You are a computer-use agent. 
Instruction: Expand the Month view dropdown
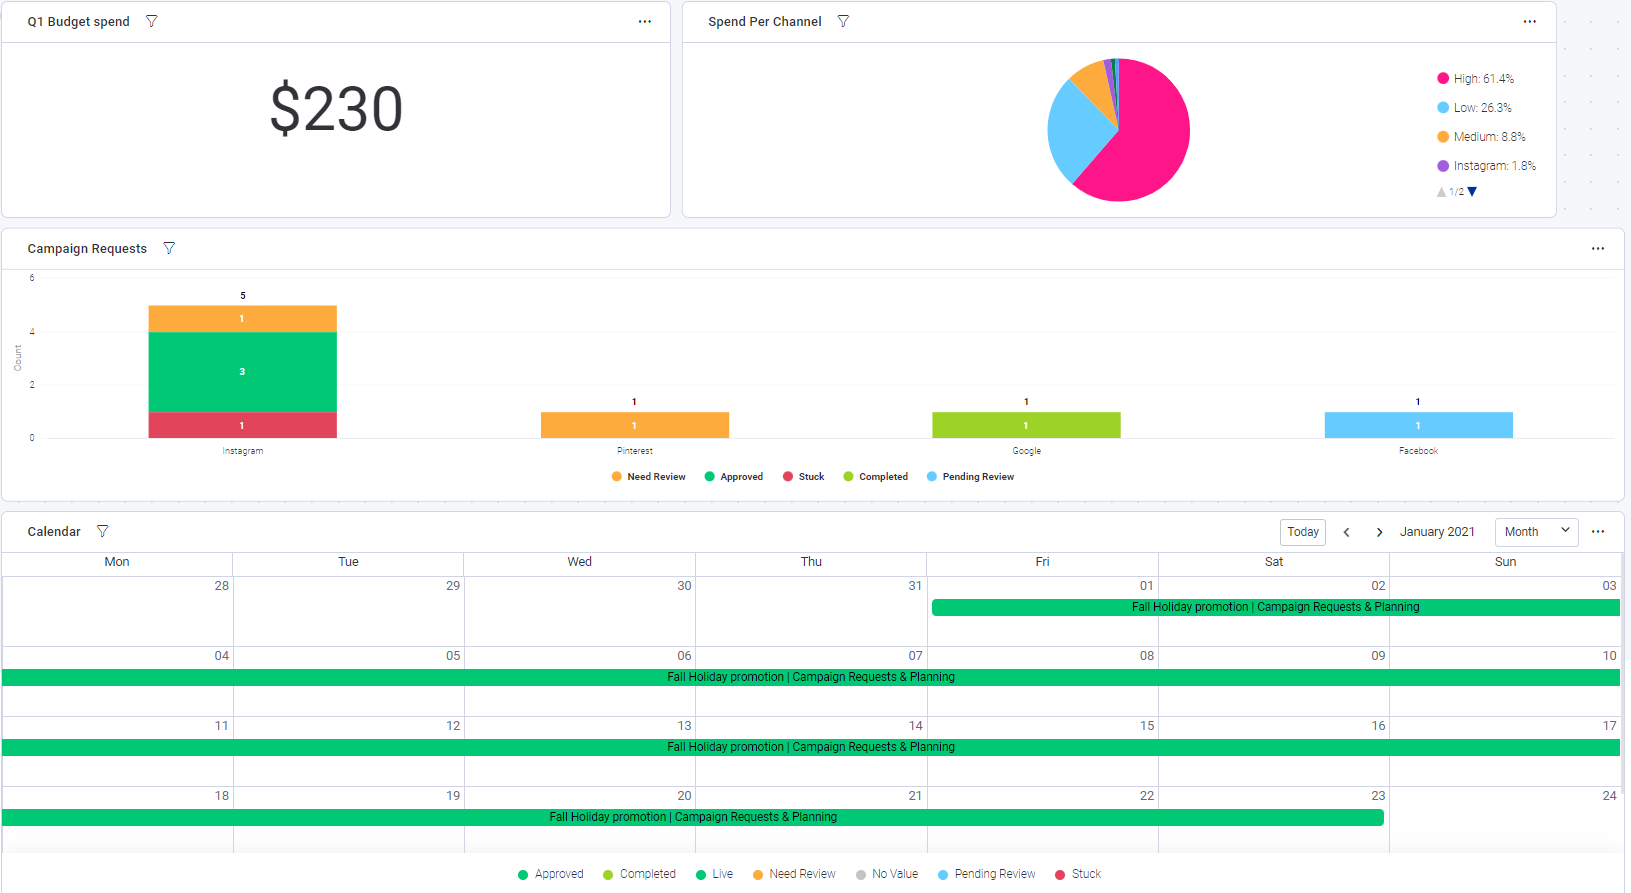point(1536,532)
